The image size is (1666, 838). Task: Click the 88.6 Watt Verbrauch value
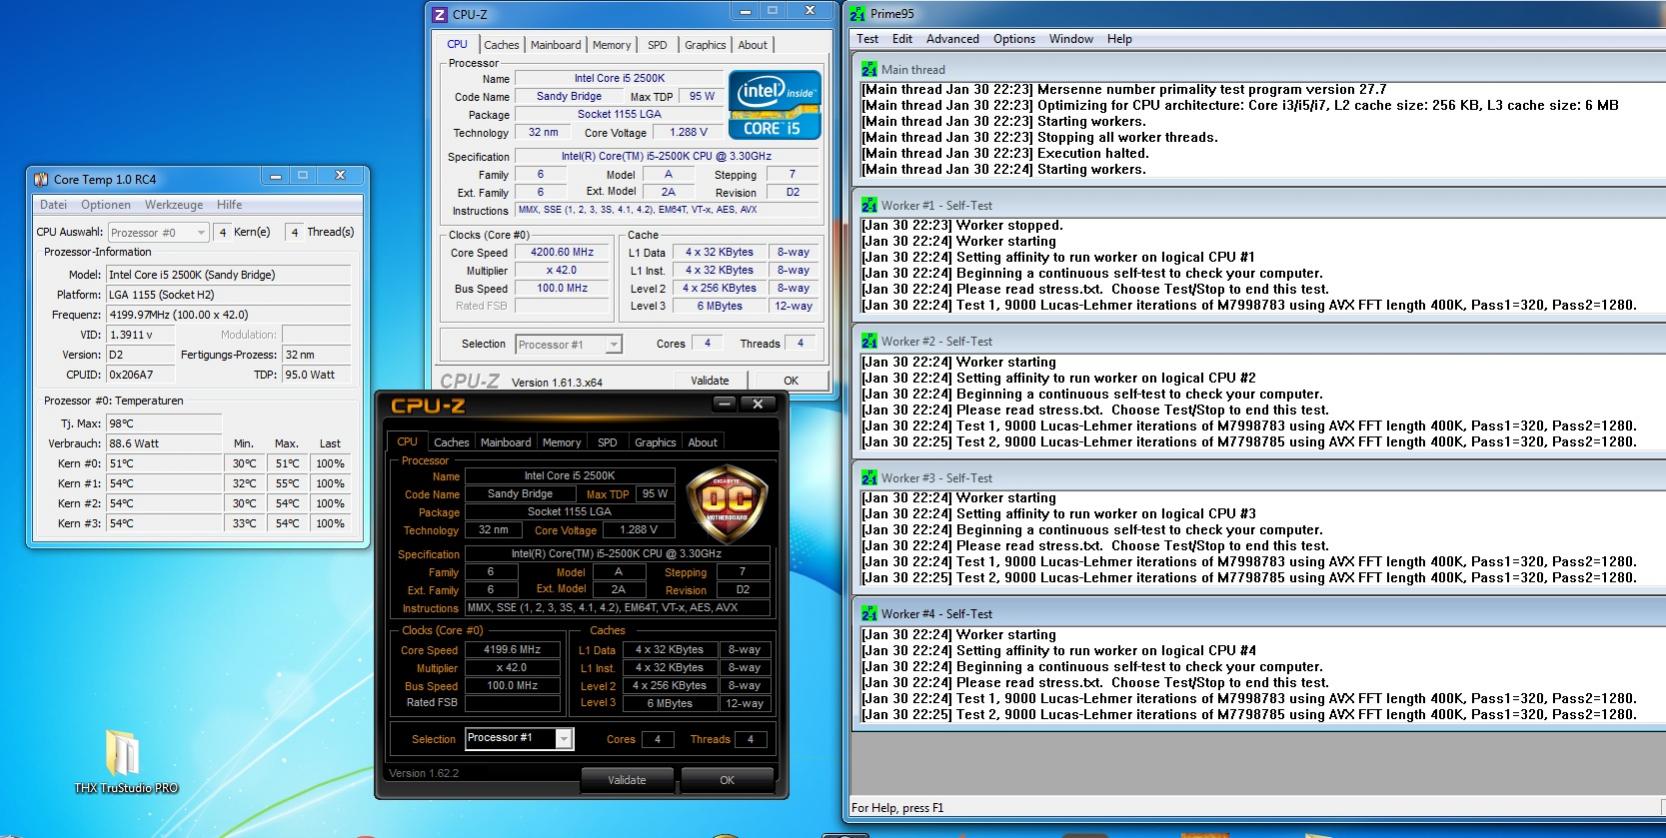click(x=163, y=443)
